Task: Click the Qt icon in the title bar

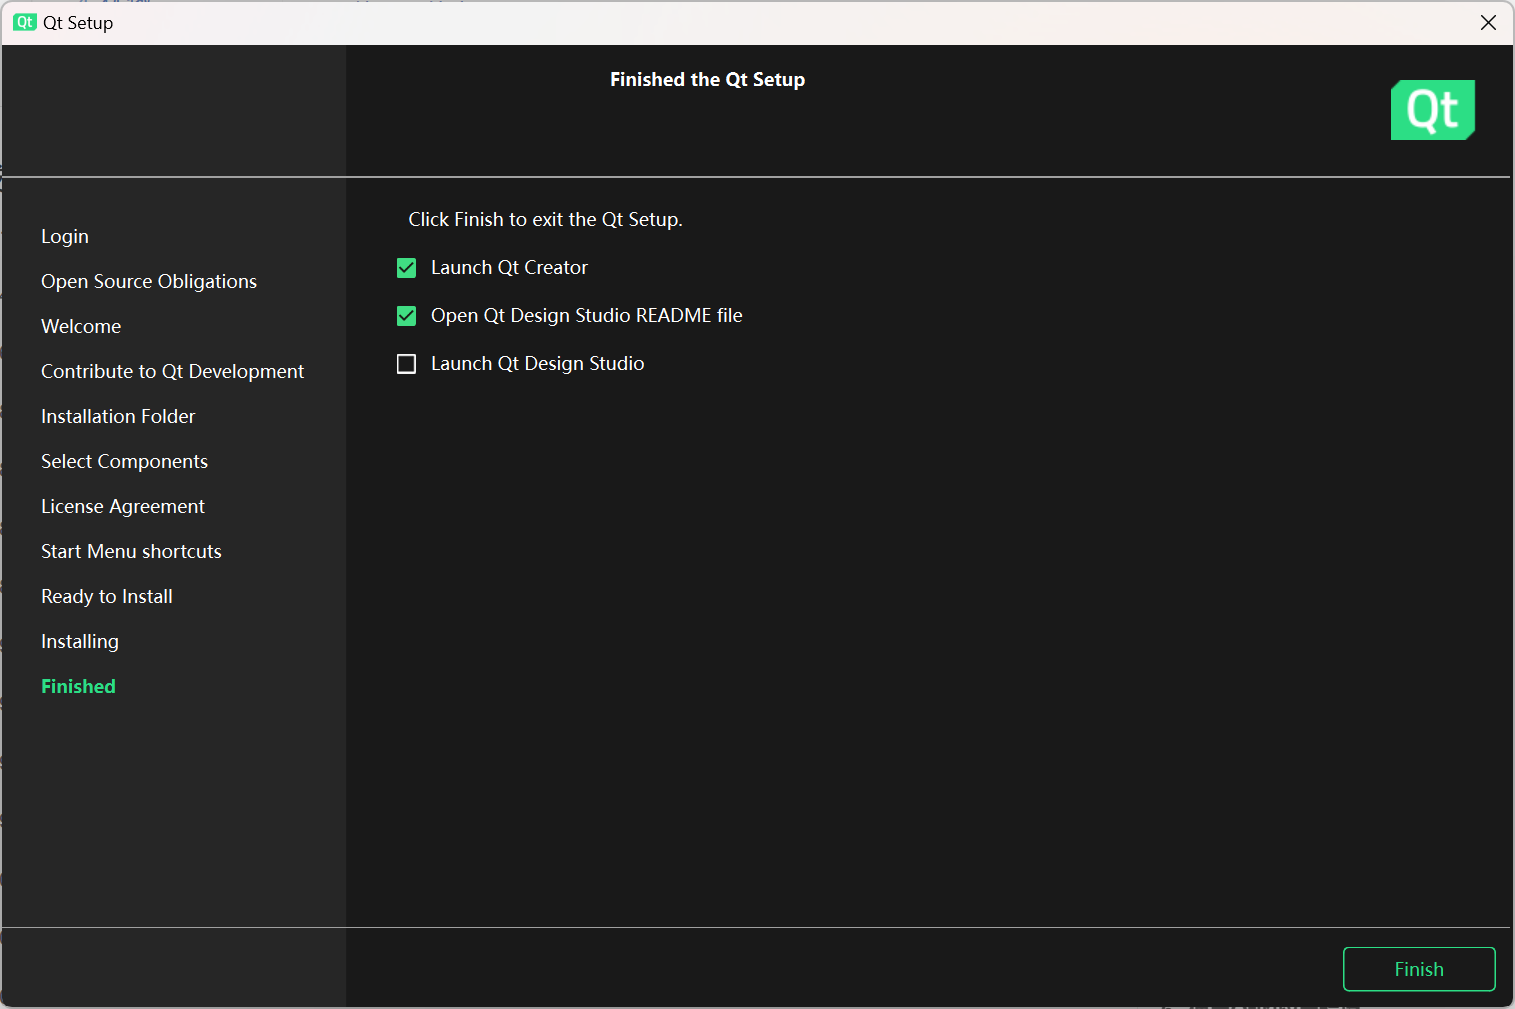Action: pos(25,22)
